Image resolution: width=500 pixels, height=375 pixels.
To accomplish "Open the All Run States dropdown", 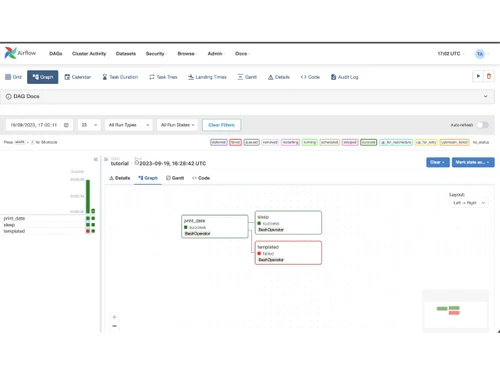I will 177,125.
